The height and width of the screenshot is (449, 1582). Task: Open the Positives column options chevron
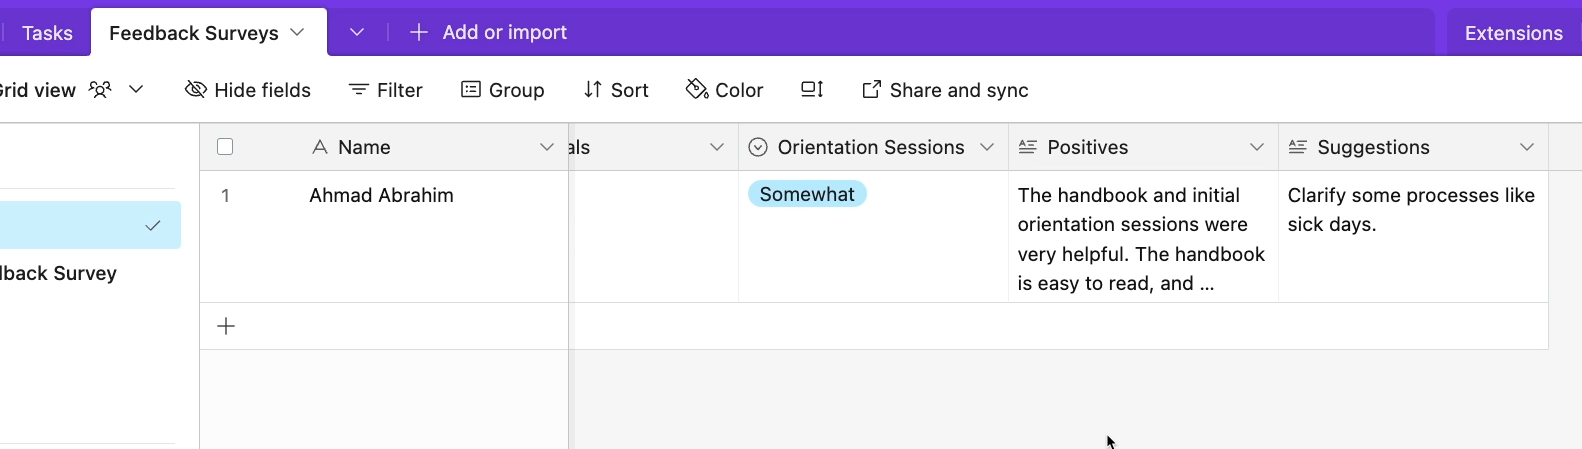click(x=1257, y=147)
